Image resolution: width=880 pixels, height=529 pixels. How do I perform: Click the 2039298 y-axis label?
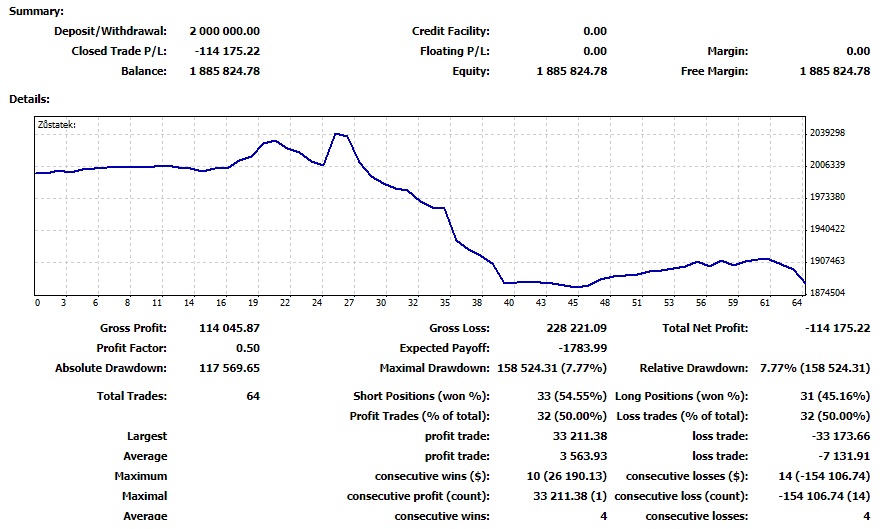click(826, 133)
